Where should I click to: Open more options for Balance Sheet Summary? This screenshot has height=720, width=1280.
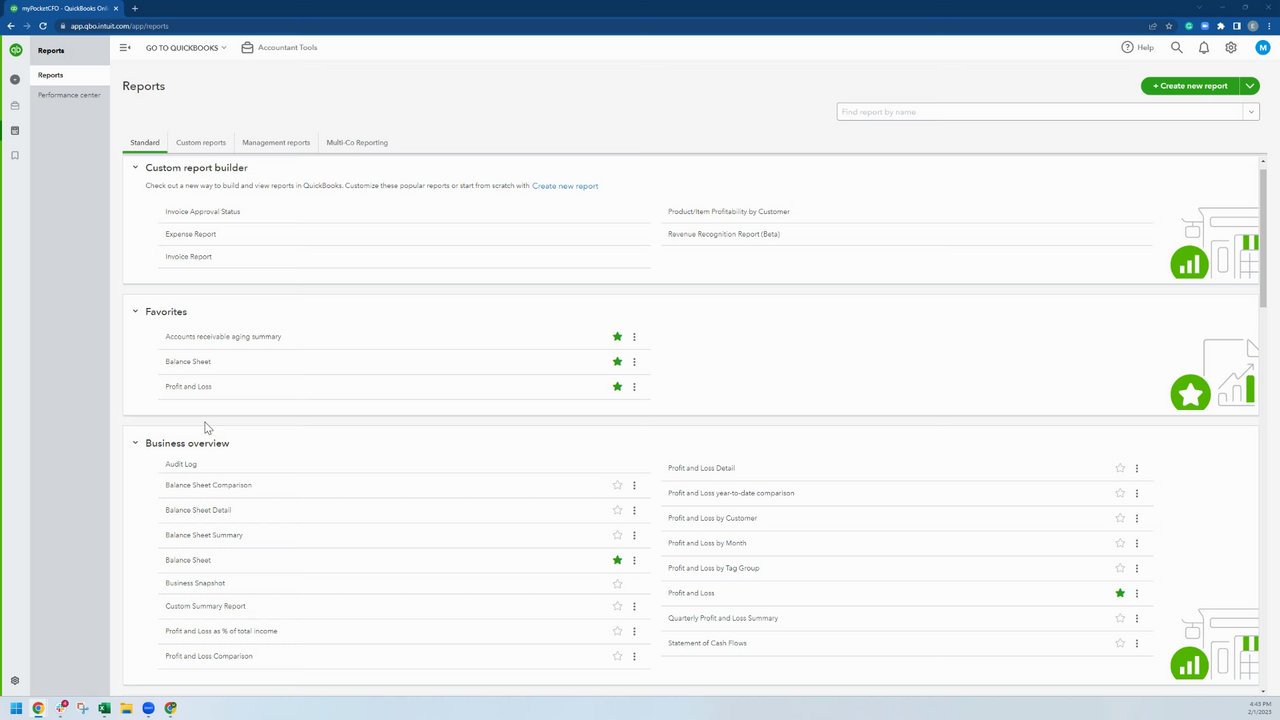634,535
